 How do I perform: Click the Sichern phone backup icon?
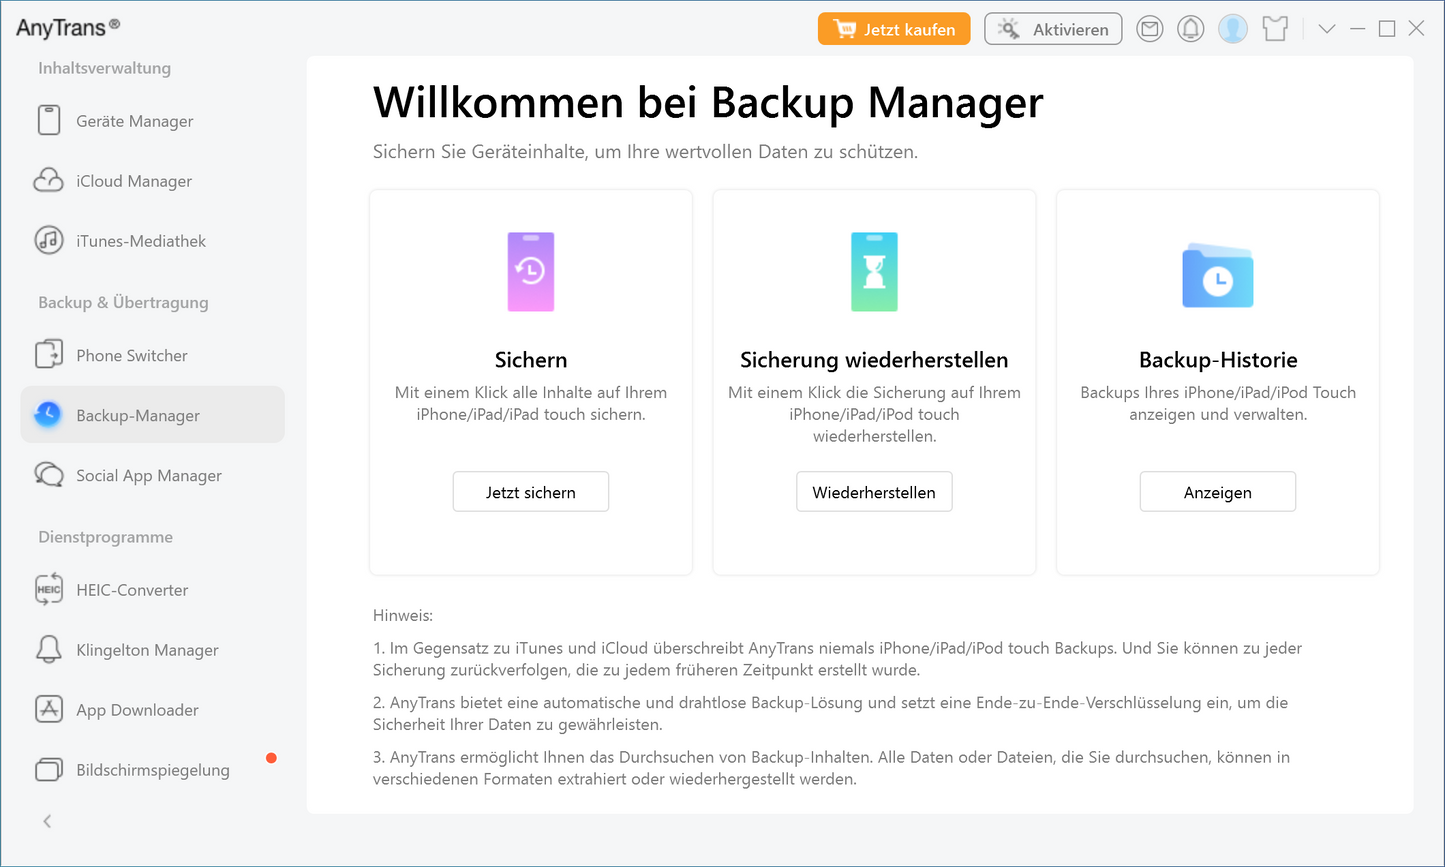click(x=530, y=272)
